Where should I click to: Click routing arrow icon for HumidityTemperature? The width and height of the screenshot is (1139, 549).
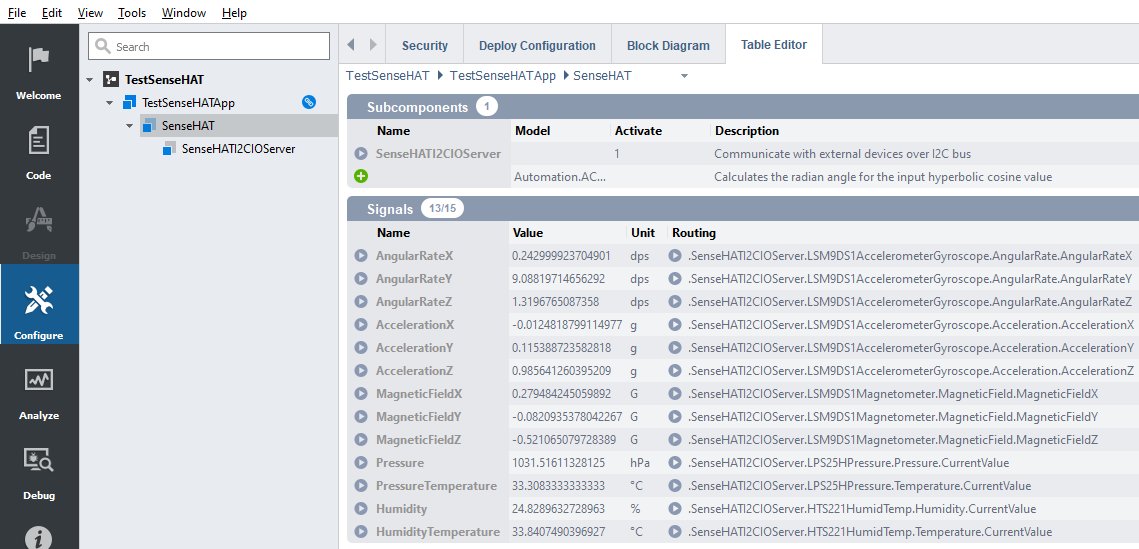[676, 532]
